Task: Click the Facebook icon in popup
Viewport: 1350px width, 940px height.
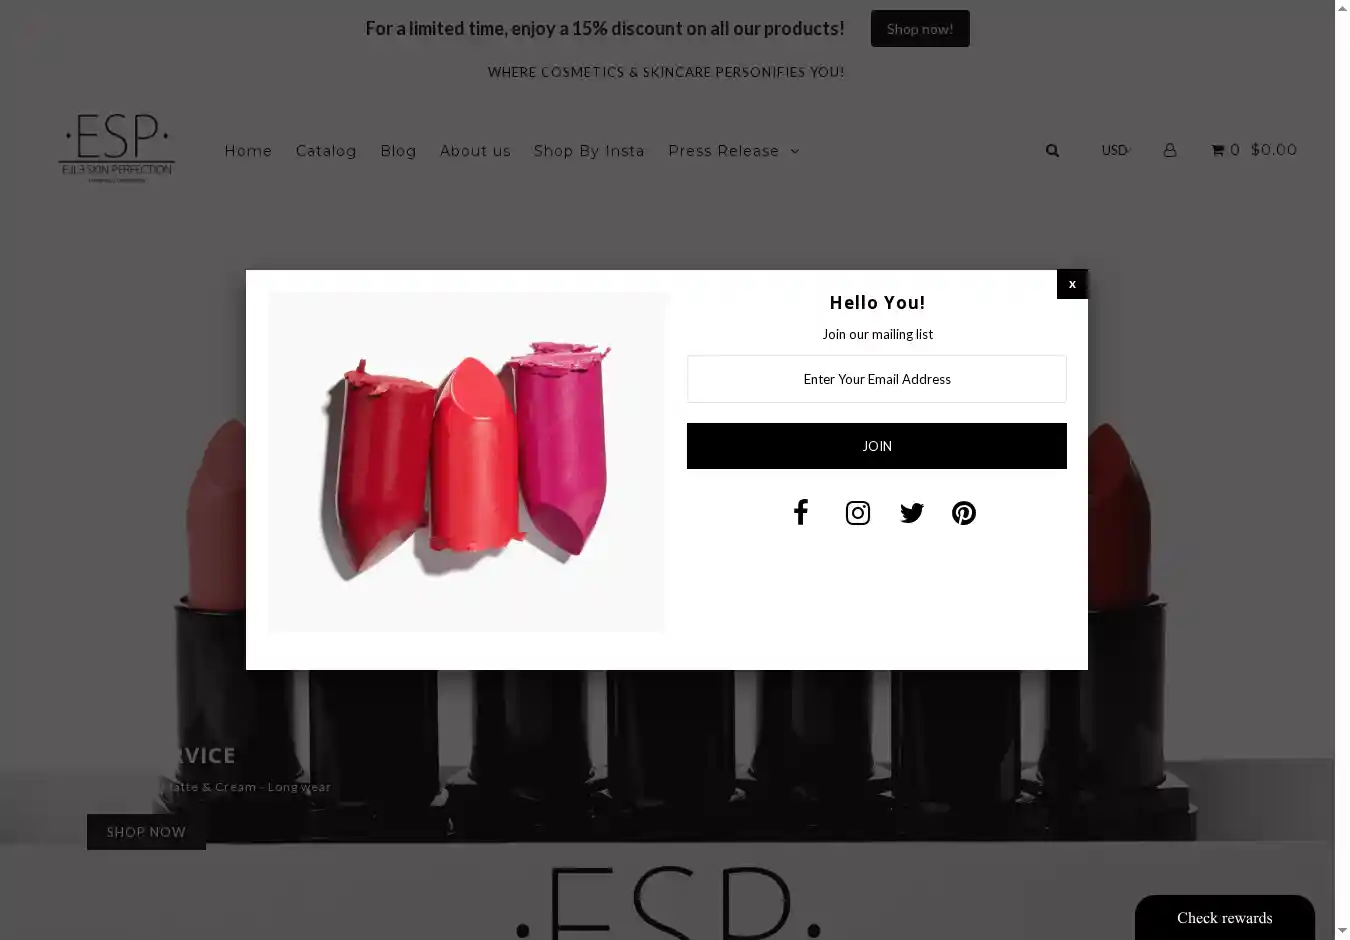Action: point(800,512)
